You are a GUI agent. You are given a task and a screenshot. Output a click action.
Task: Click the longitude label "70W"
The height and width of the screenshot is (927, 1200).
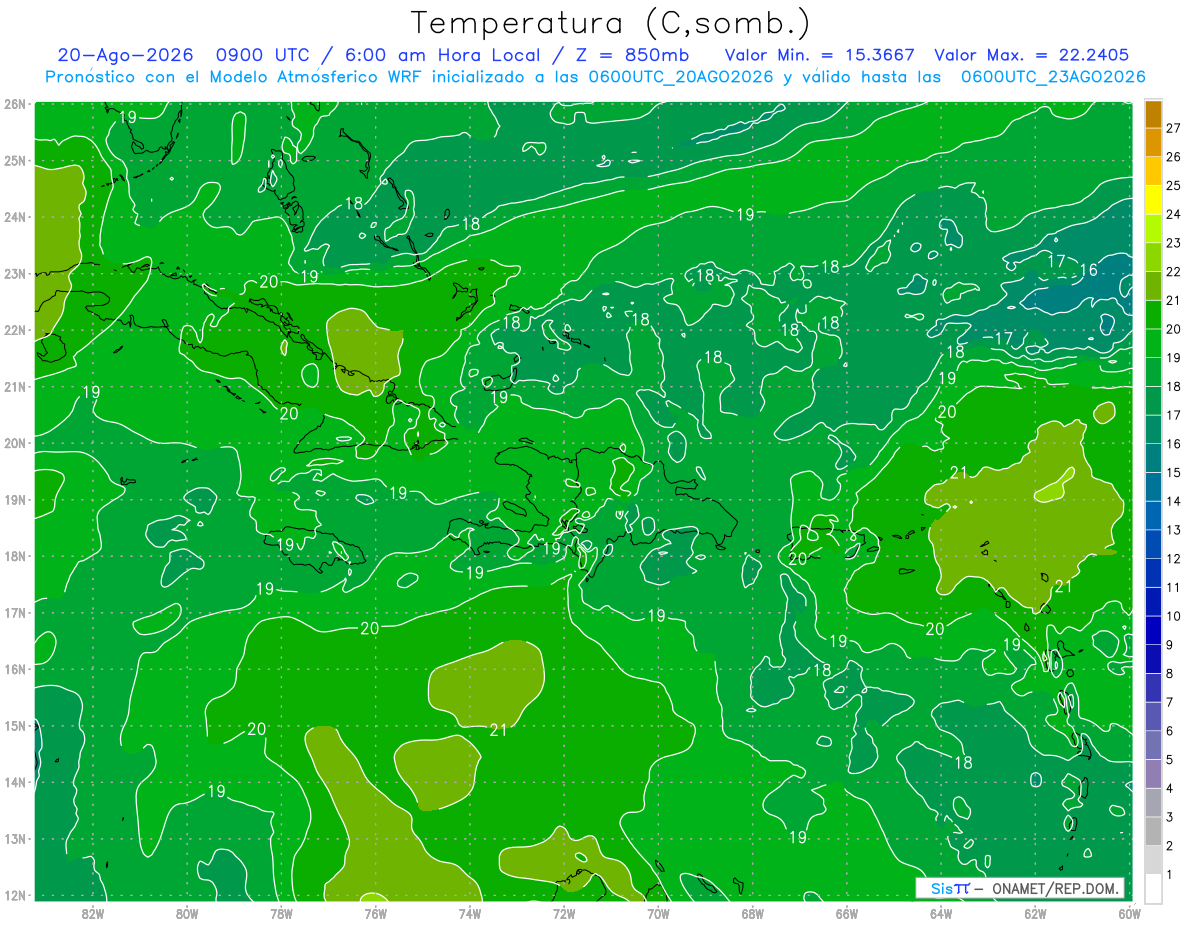658,912
